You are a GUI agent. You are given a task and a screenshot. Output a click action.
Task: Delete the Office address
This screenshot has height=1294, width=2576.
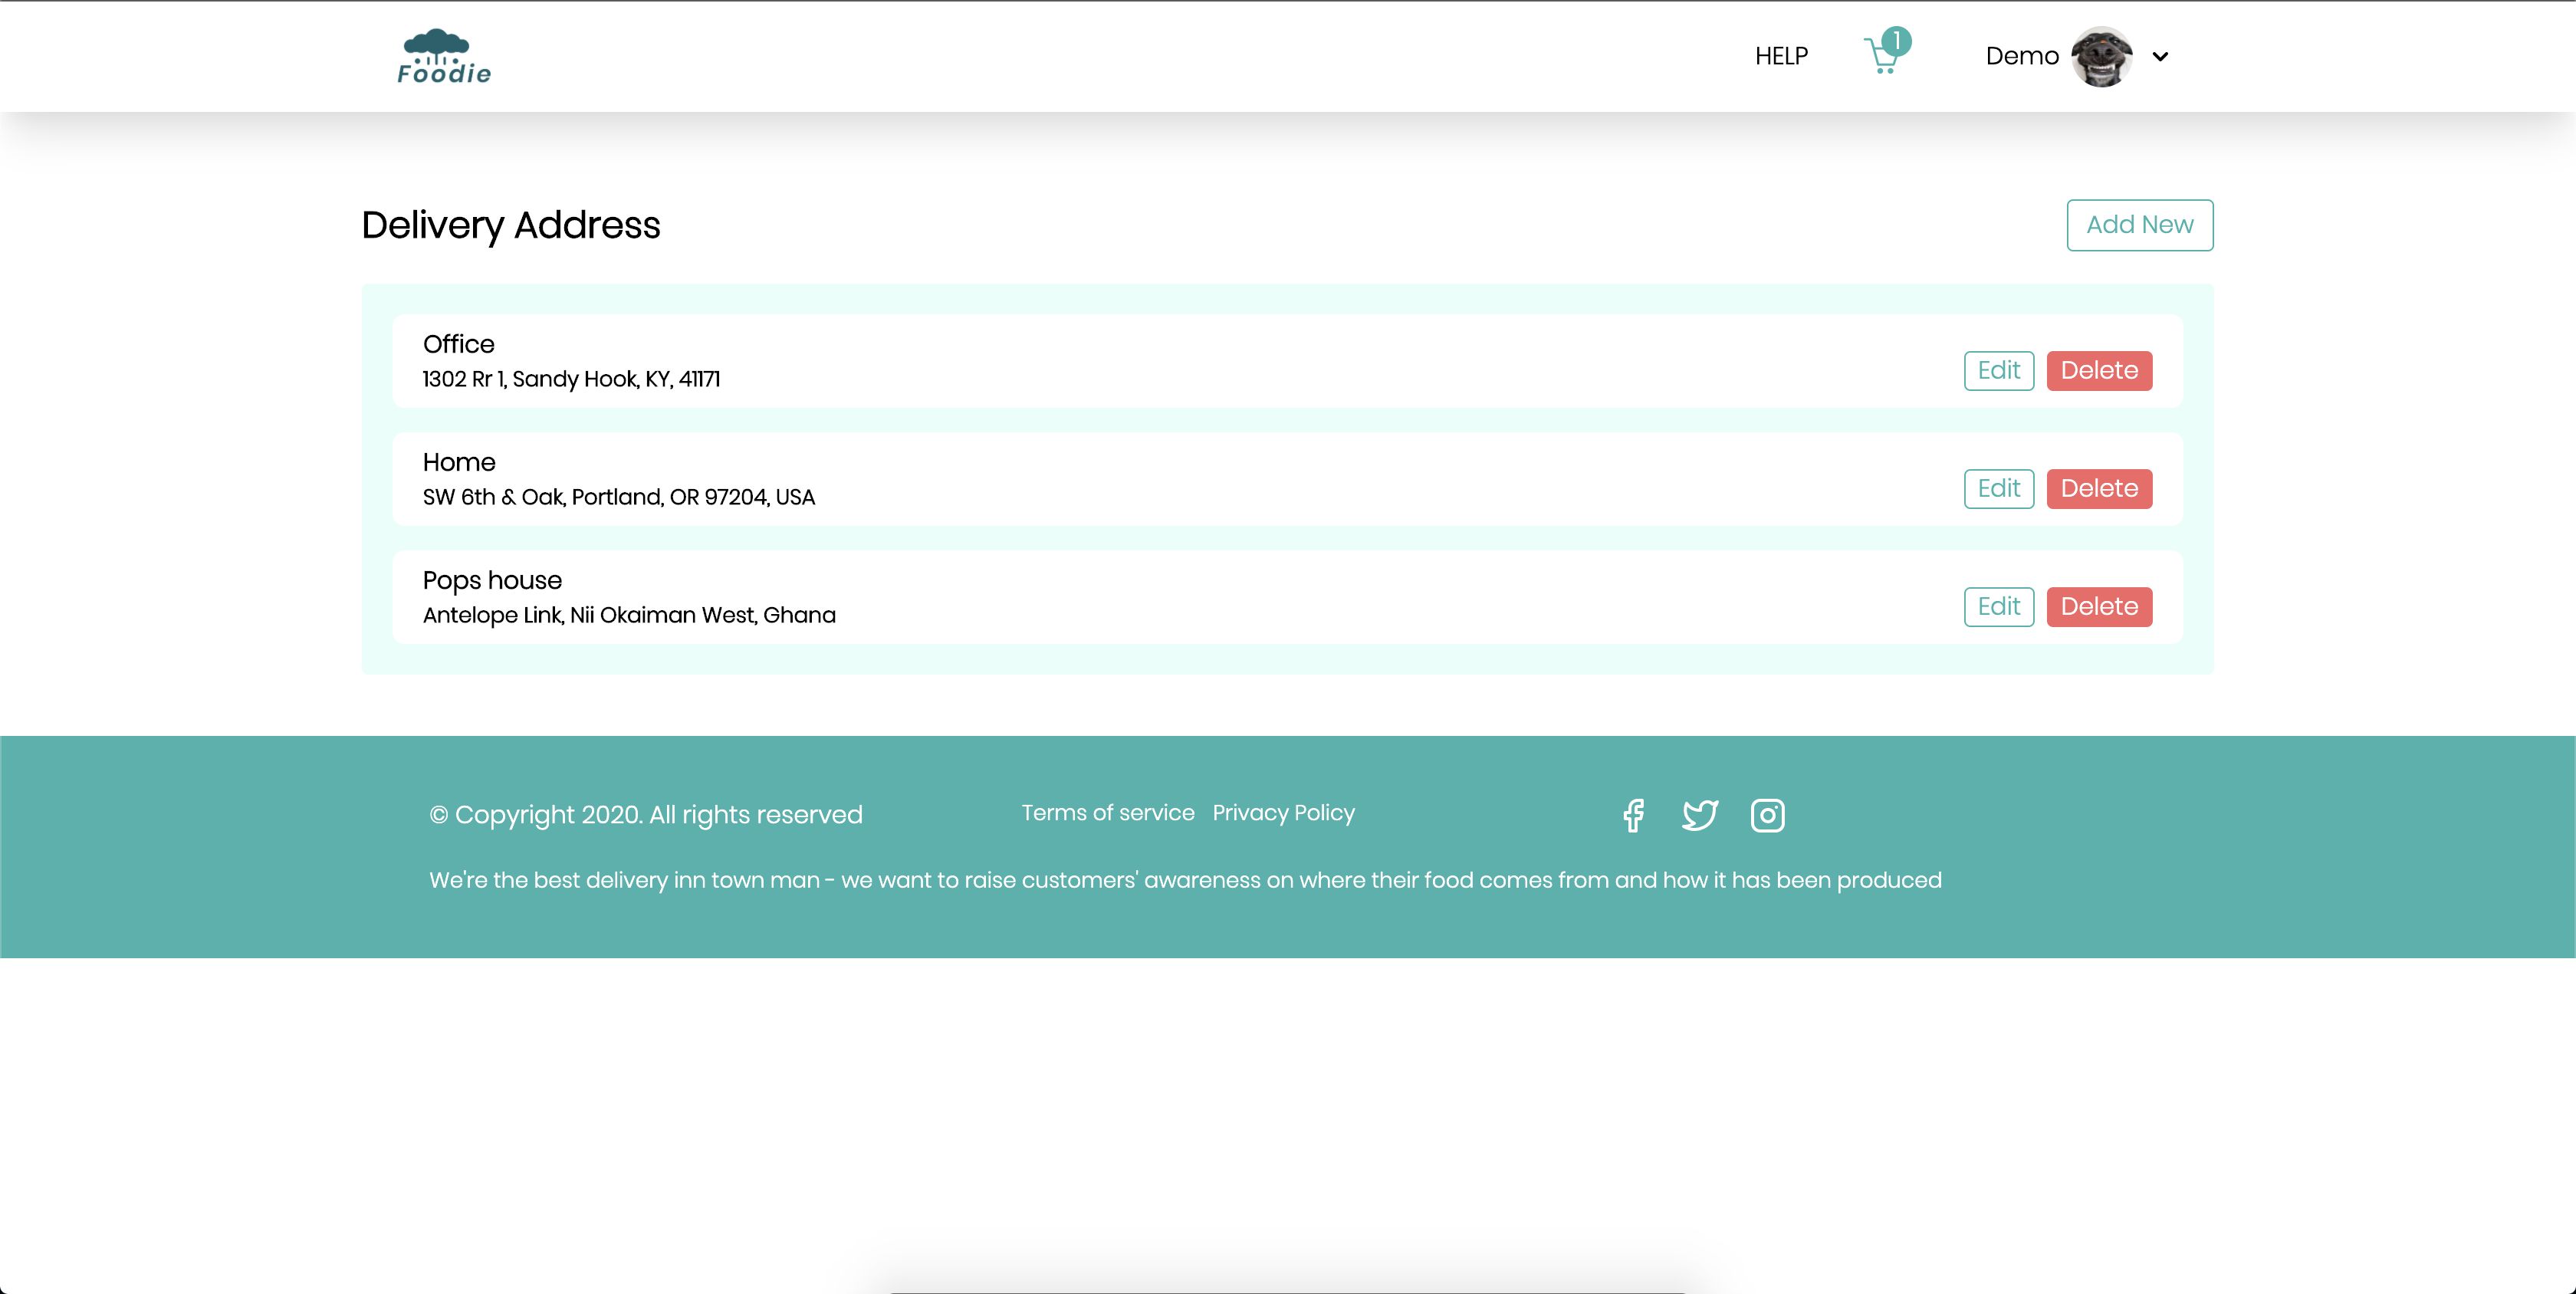coord(2099,371)
